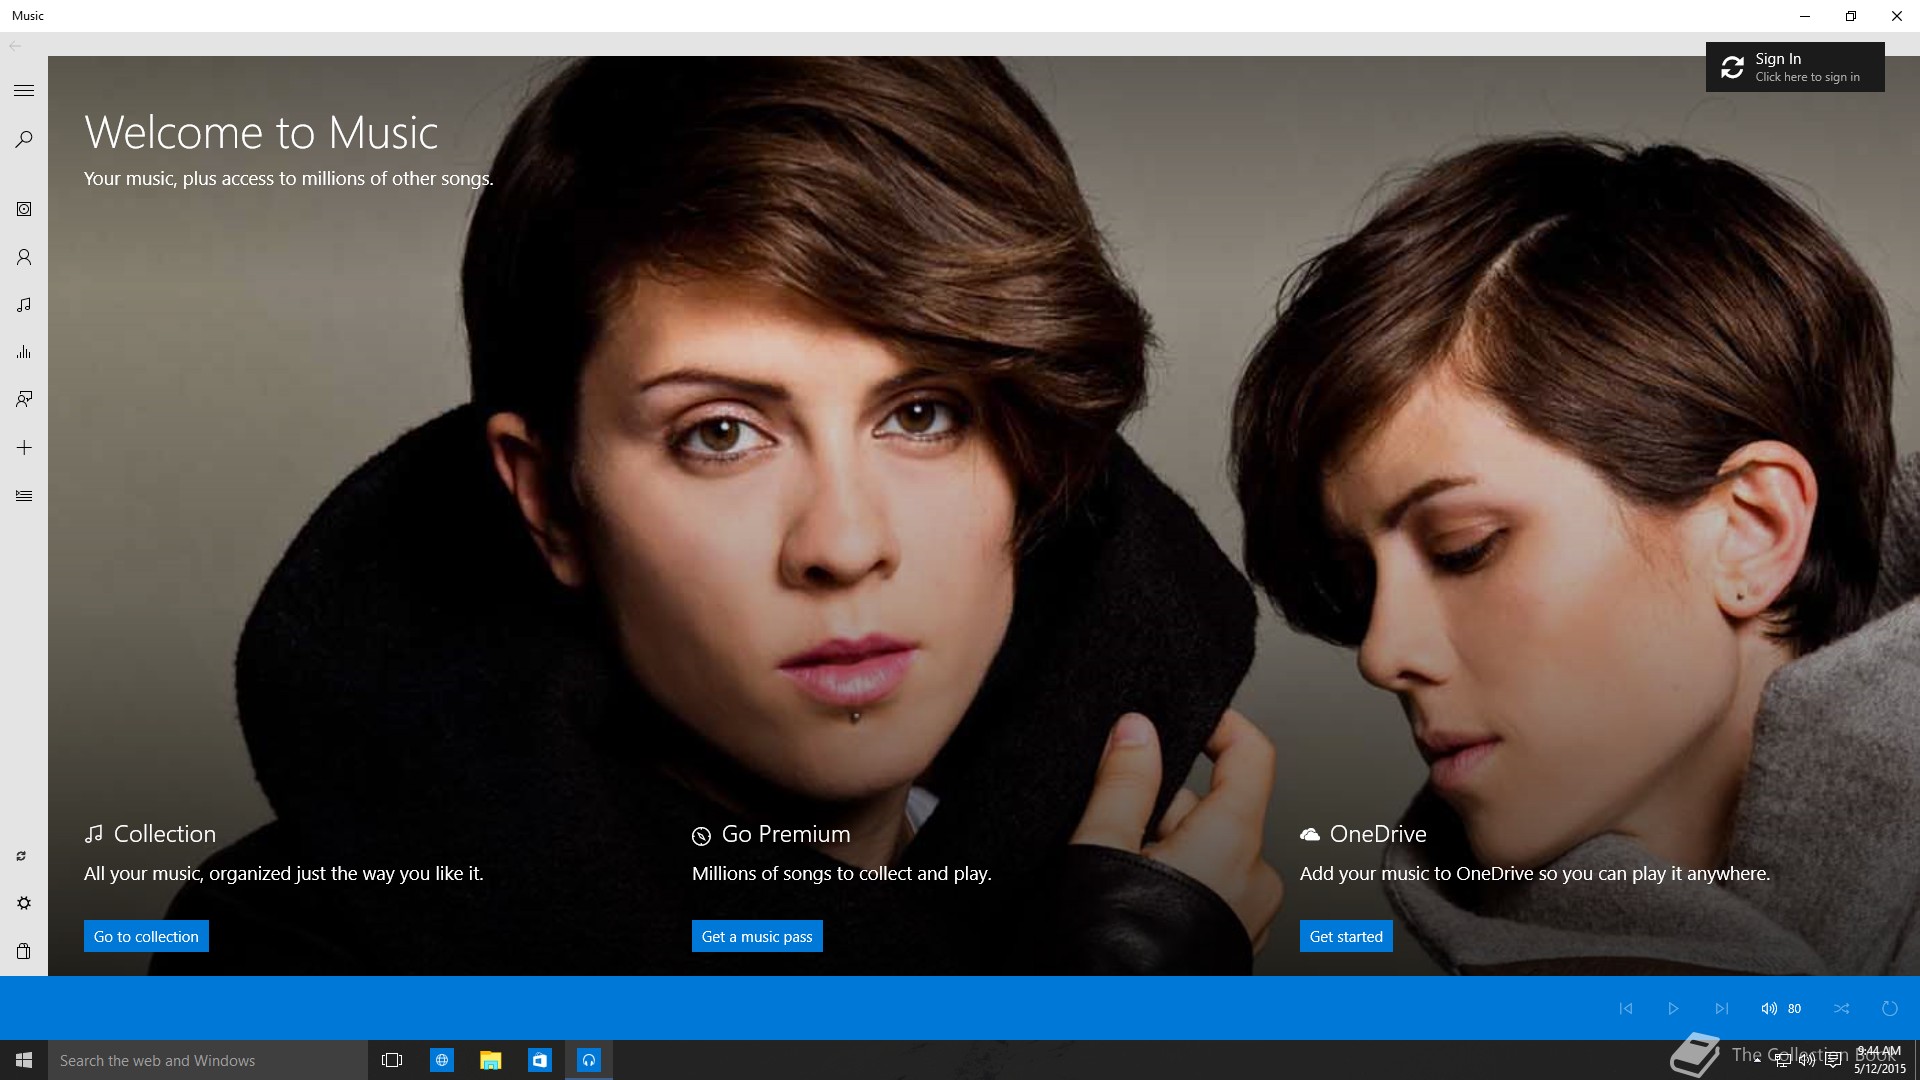
Task: Click the back arrow at top left
Action: [x=15, y=45]
